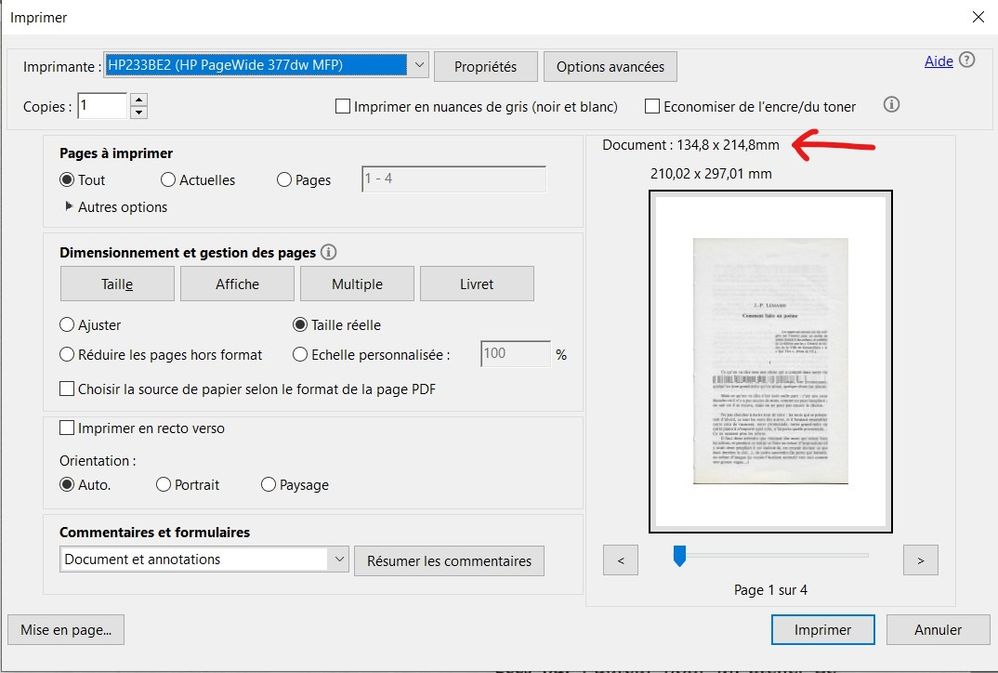
Task: Click the info icon next to Economiser de l'encre option
Action: tap(891, 104)
